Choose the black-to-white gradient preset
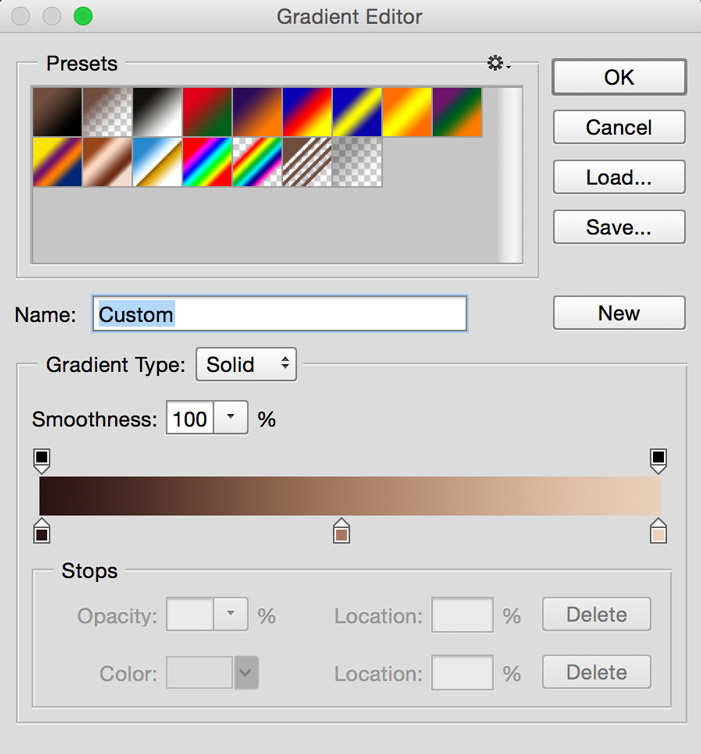Image resolution: width=701 pixels, height=754 pixels. (157, 112)
